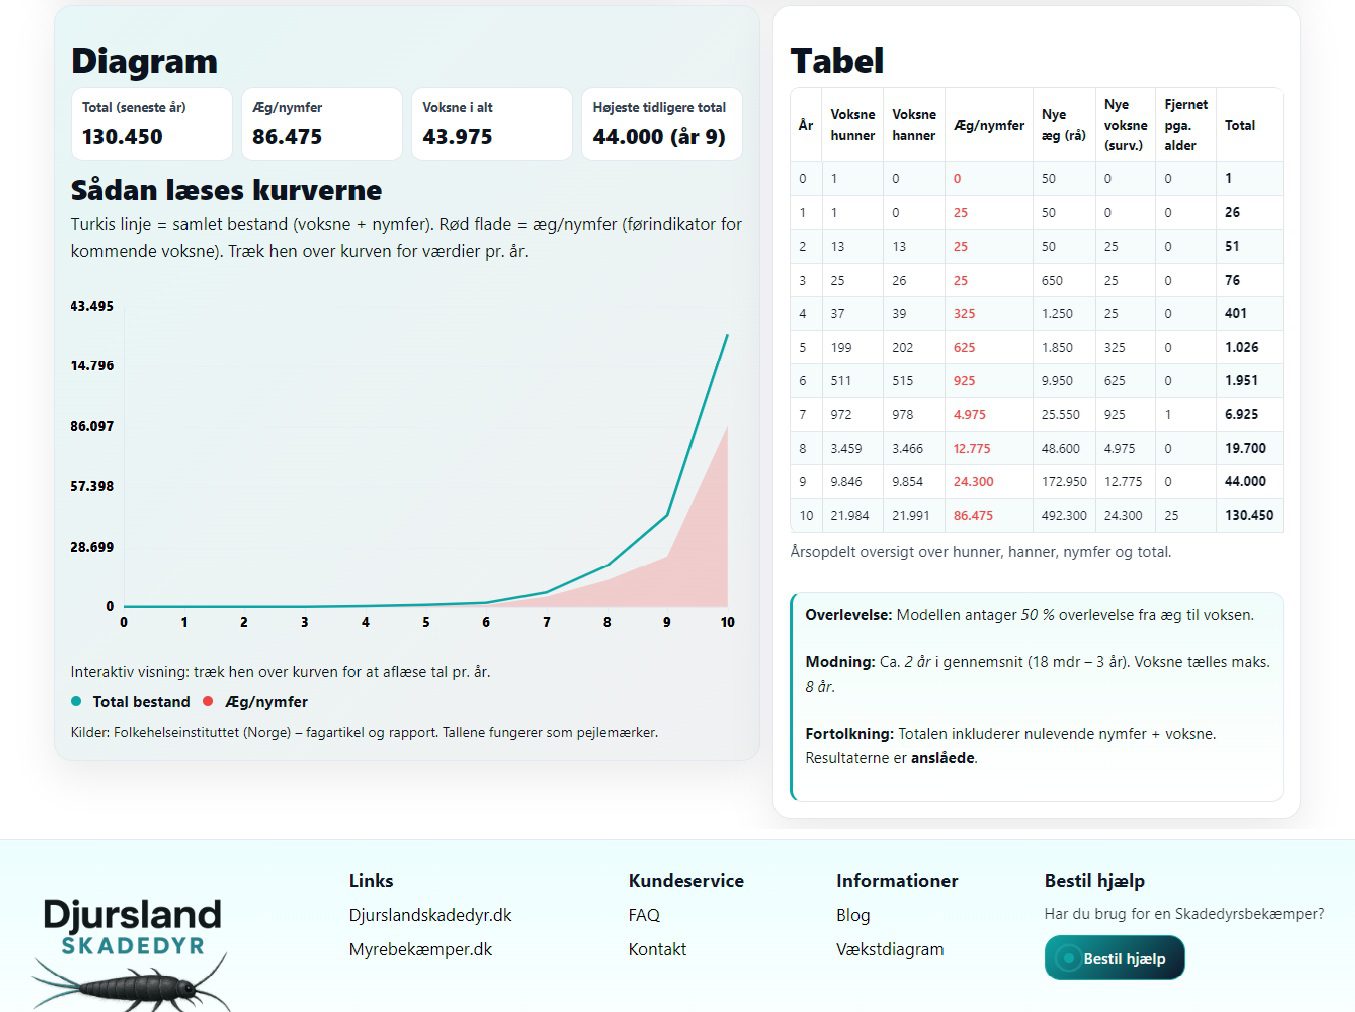Click the Højeste tidligere total card
Screen dimensions: 1355x1012
pyautogui.click(x=662, y=123)
